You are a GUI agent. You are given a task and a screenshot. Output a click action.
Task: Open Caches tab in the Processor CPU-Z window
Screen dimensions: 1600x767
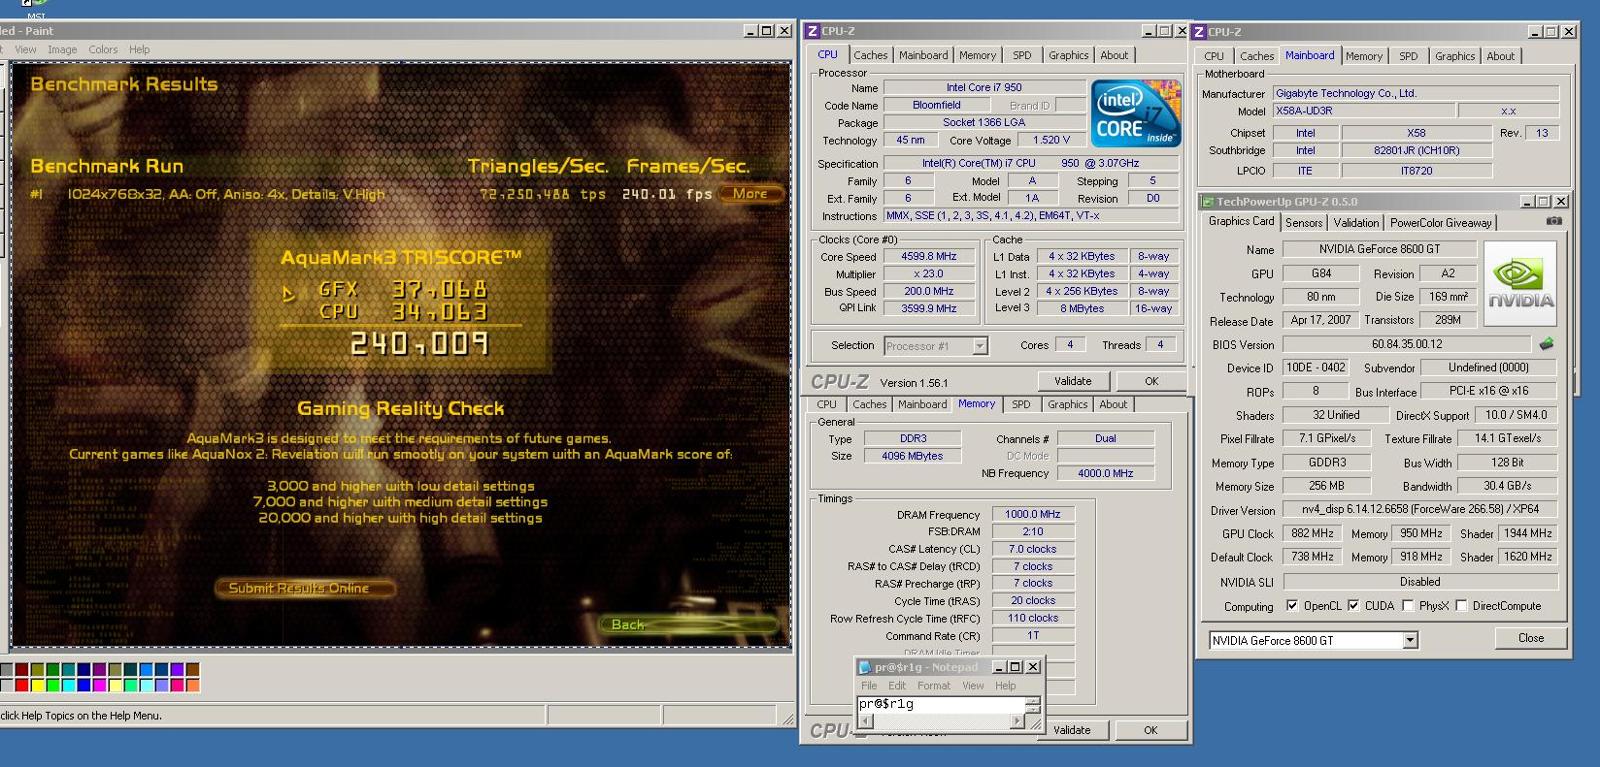[870, 55]
